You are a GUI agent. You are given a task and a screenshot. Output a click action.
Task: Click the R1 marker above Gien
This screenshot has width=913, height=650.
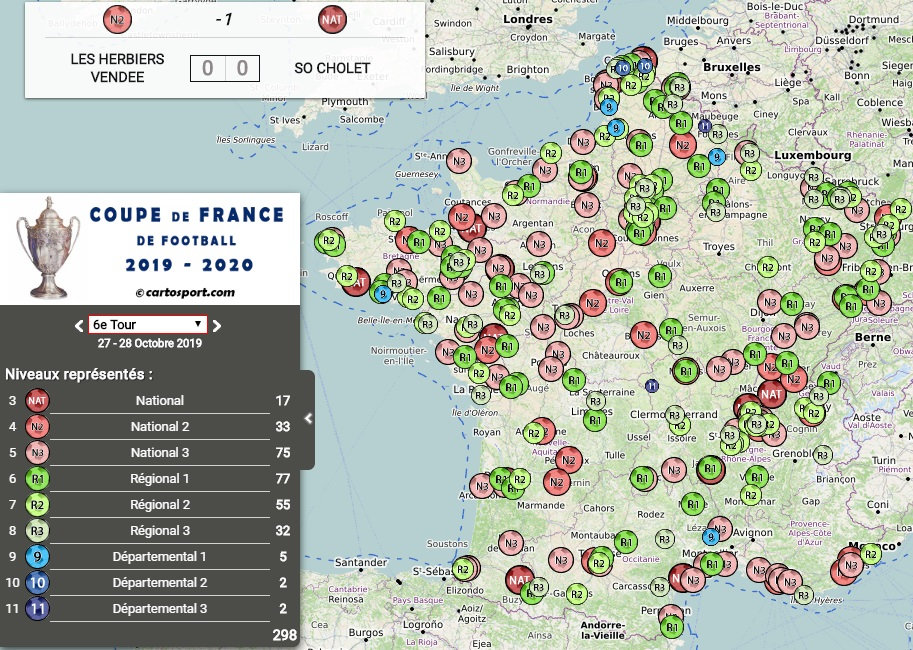660,276
